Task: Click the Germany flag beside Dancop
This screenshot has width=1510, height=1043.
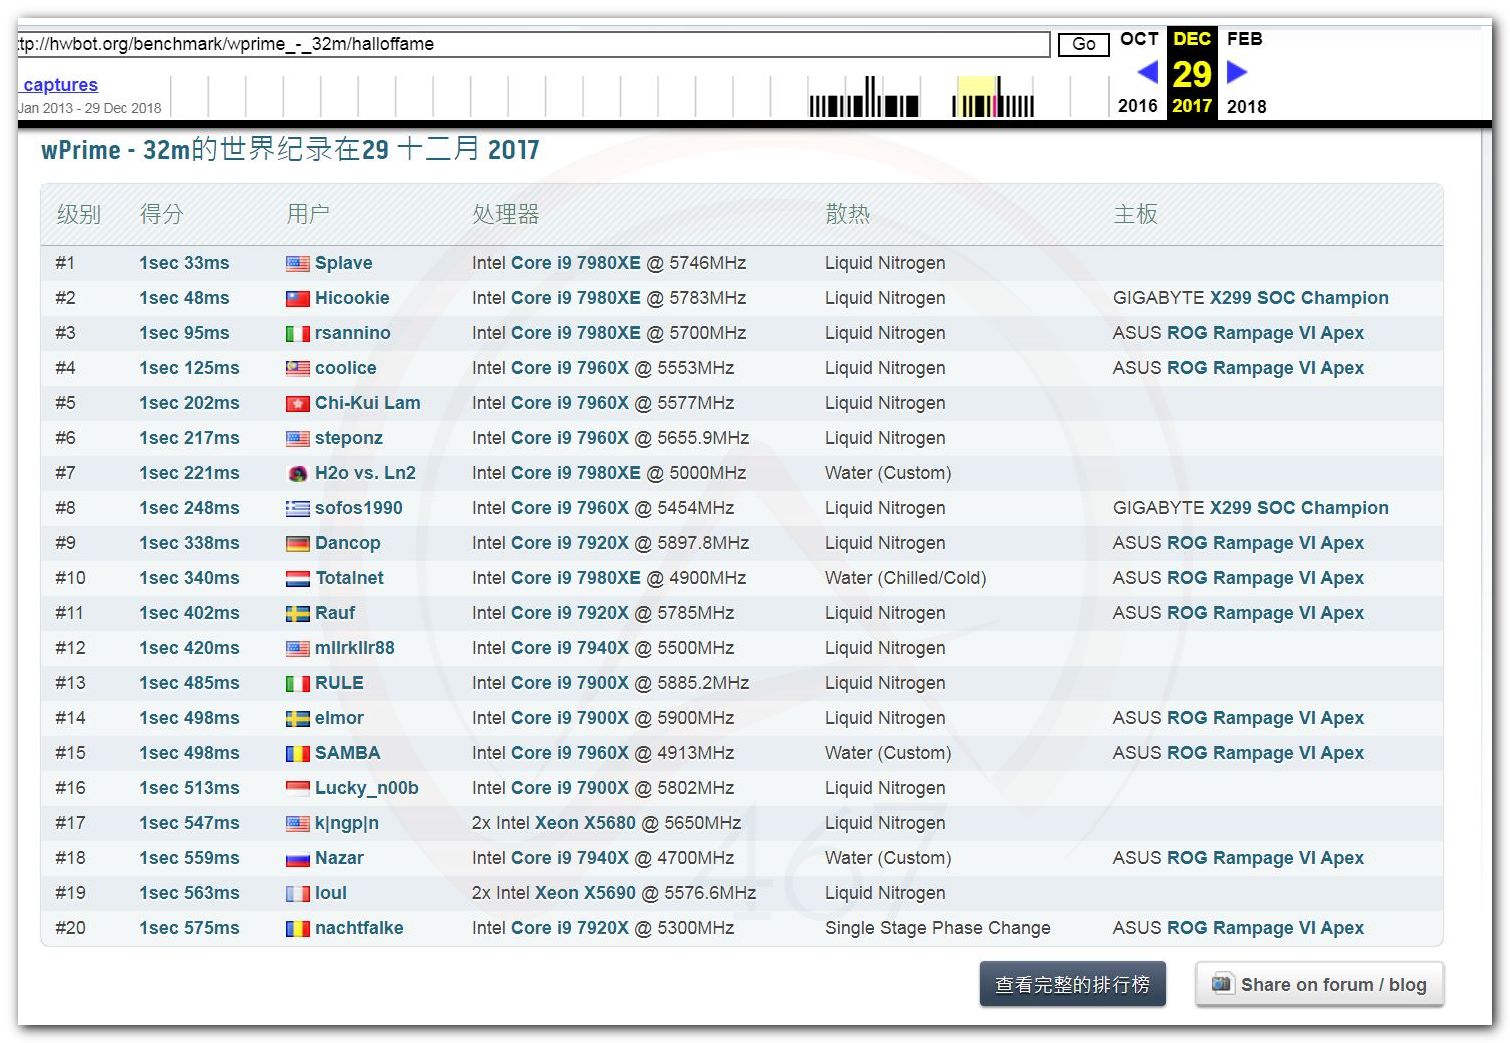Action: coord(297,544)
